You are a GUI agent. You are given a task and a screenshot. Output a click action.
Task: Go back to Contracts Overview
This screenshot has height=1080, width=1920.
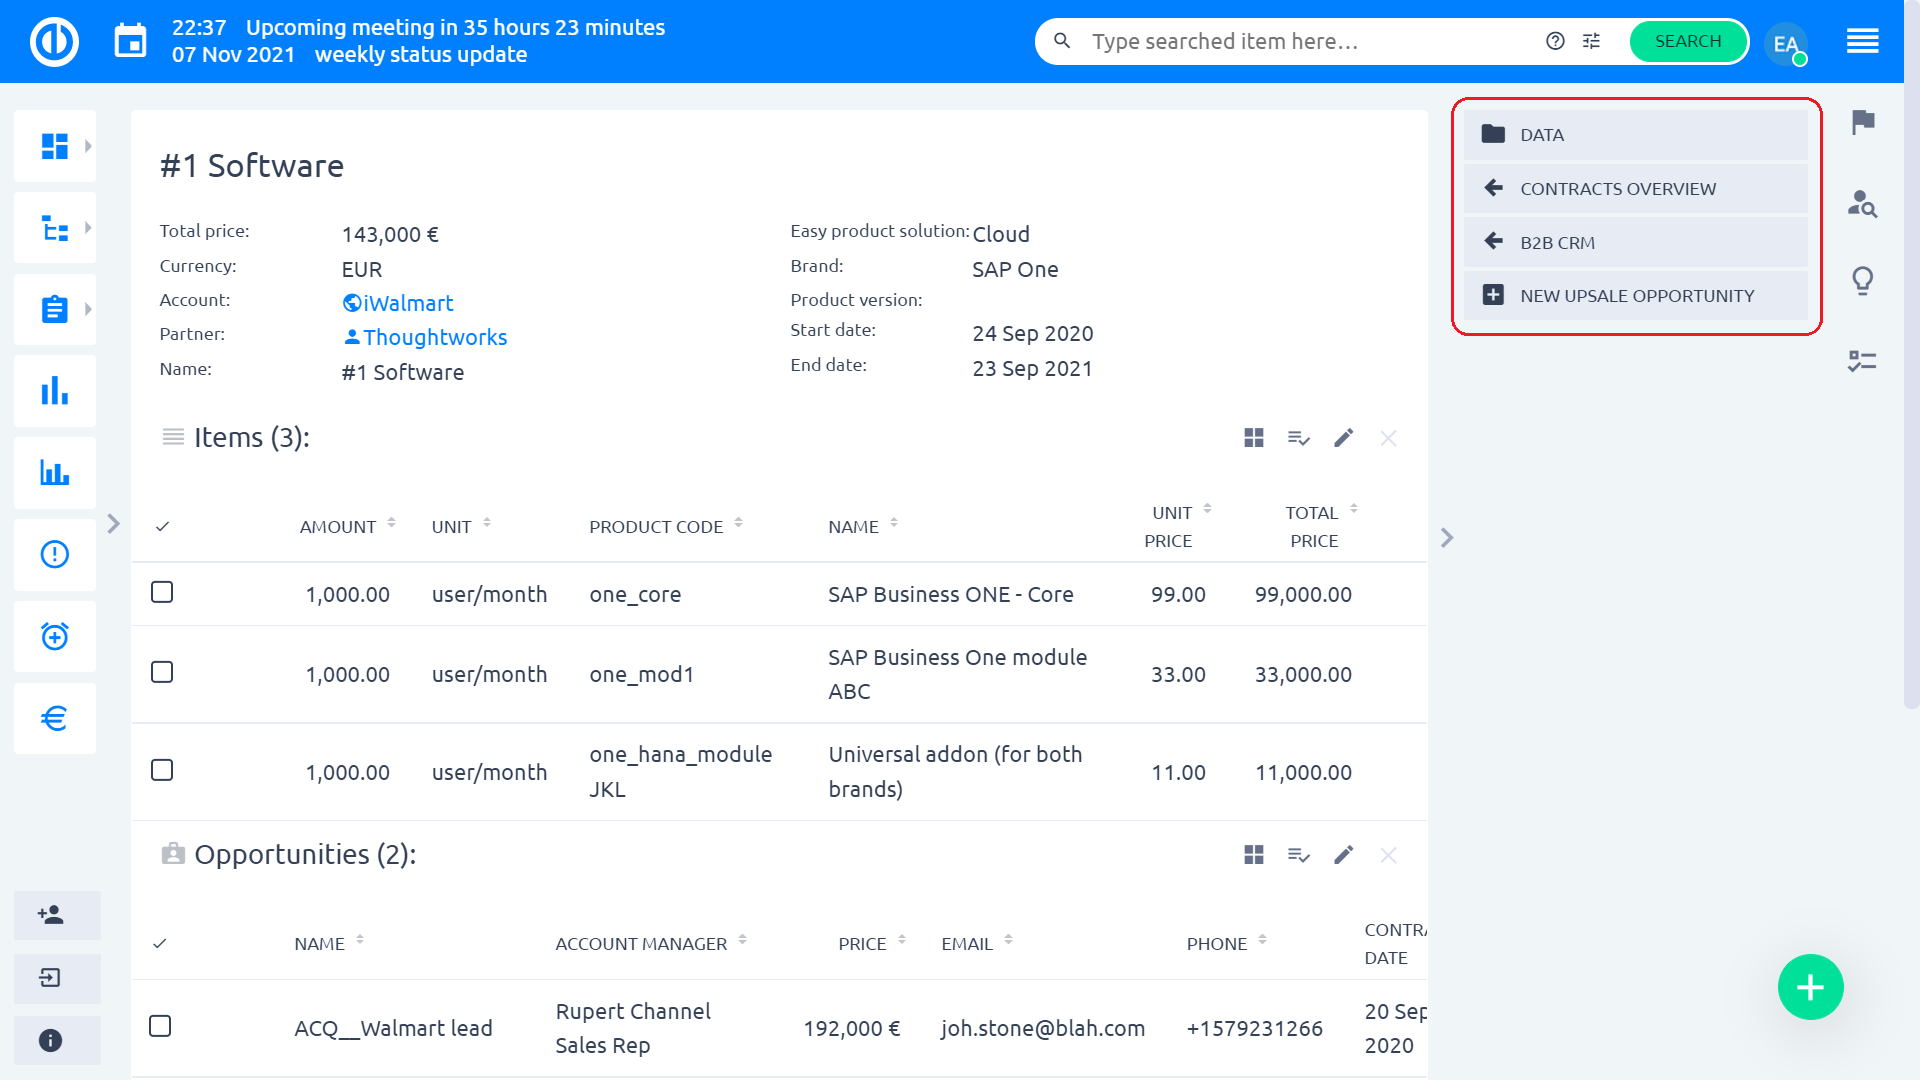point(1635,189)
